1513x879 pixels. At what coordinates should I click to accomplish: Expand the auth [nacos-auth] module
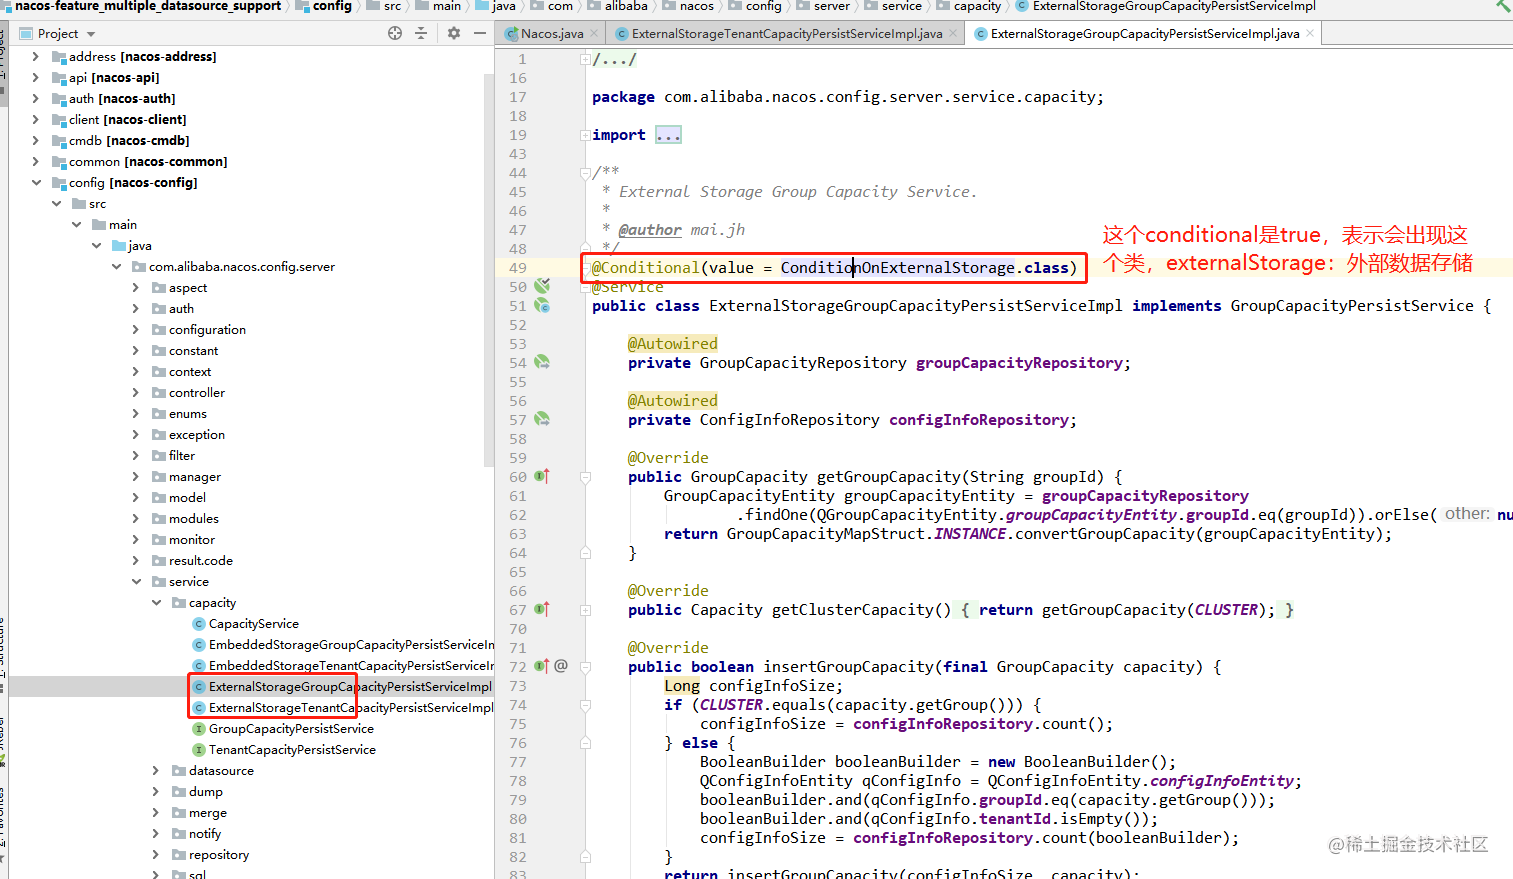(x=36, y=98)
